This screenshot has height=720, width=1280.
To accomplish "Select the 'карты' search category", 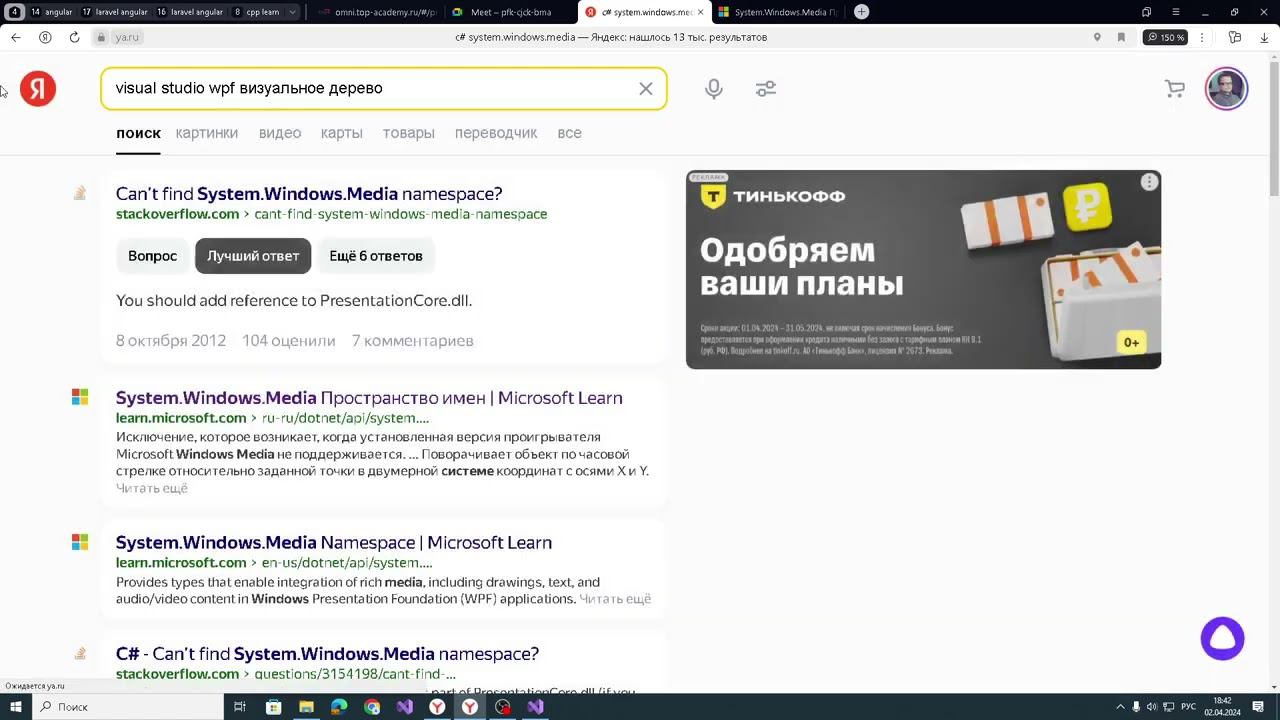I will pos(342,133).
